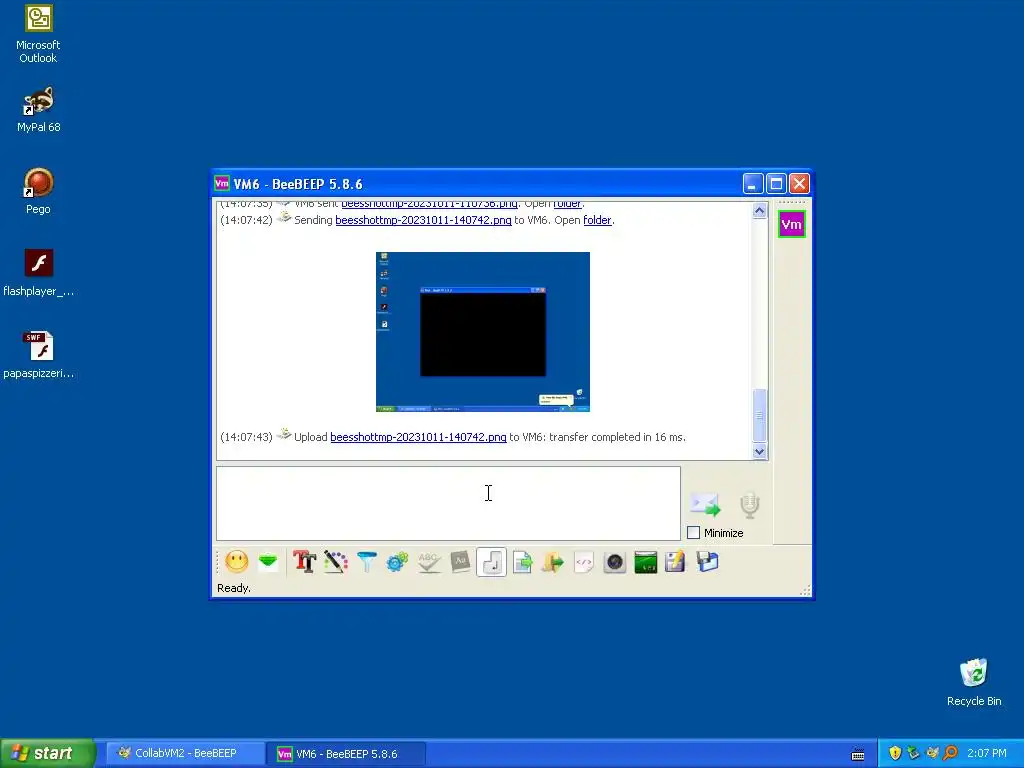Click the chat scrollbar up arrow

[x=759, y=210]
